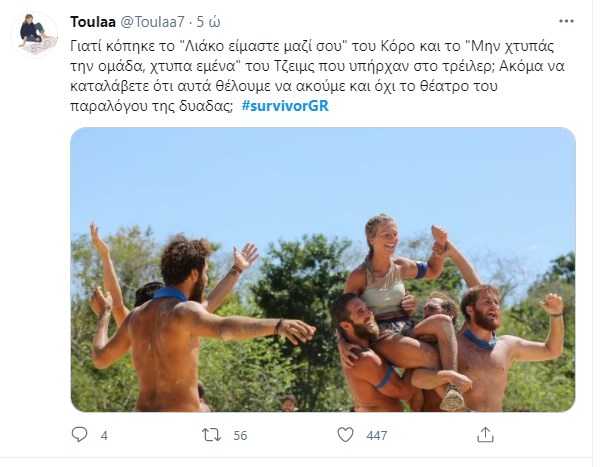614x467 pixels.
Task: Open the share icon menu
Action: click(485, 436)
